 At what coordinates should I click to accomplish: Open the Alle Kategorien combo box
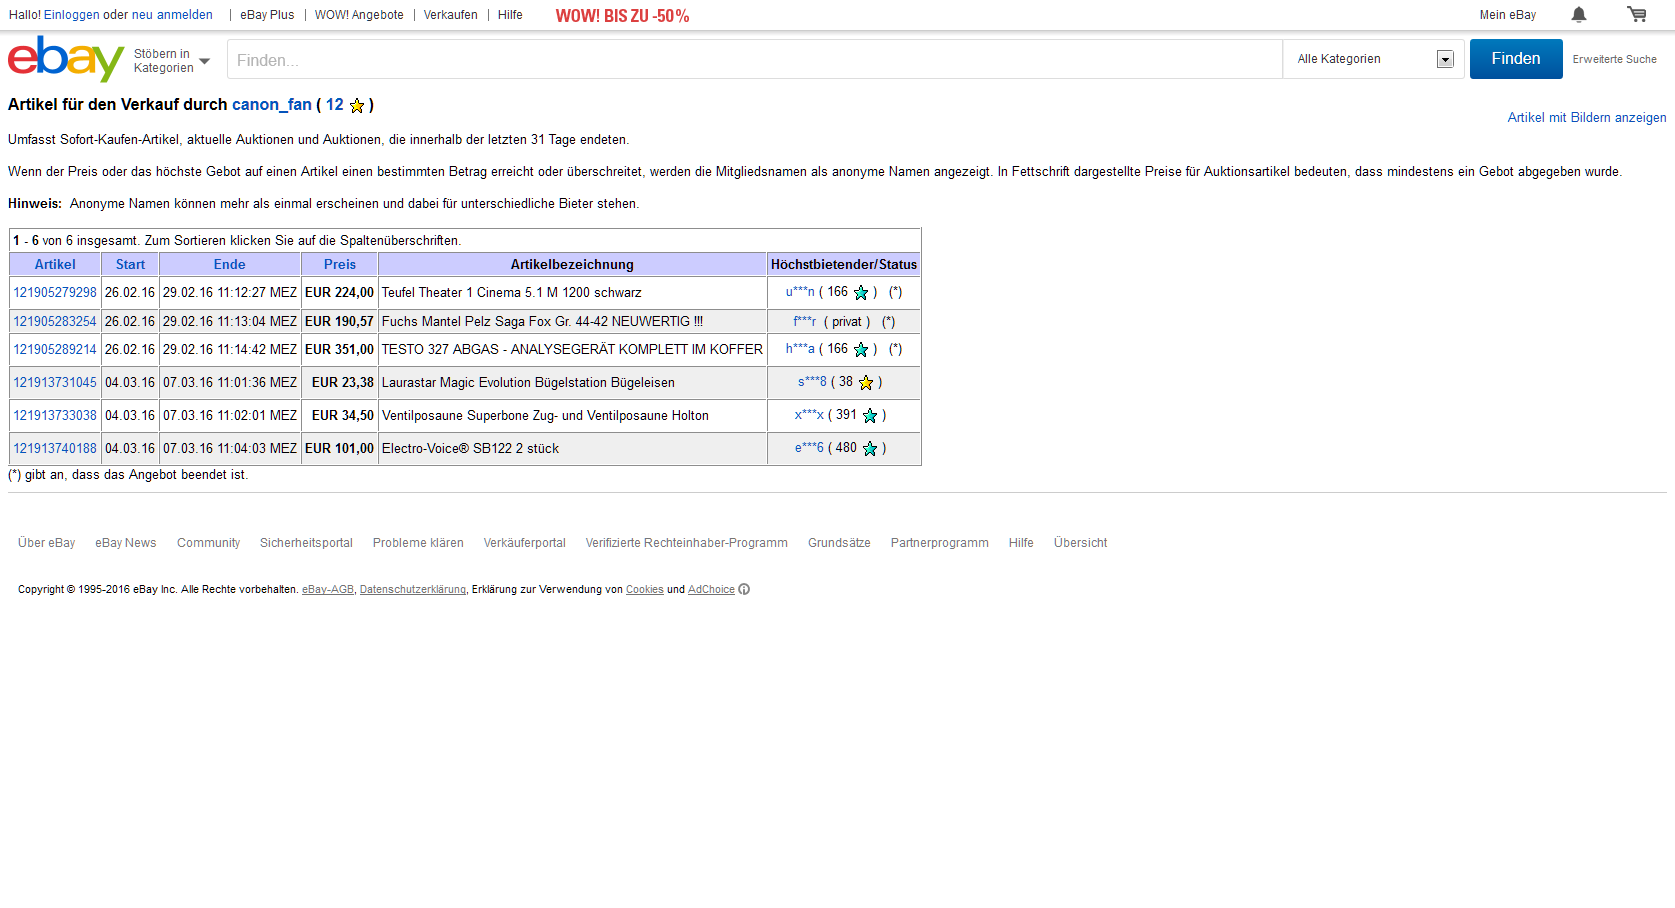point(1375,59)
